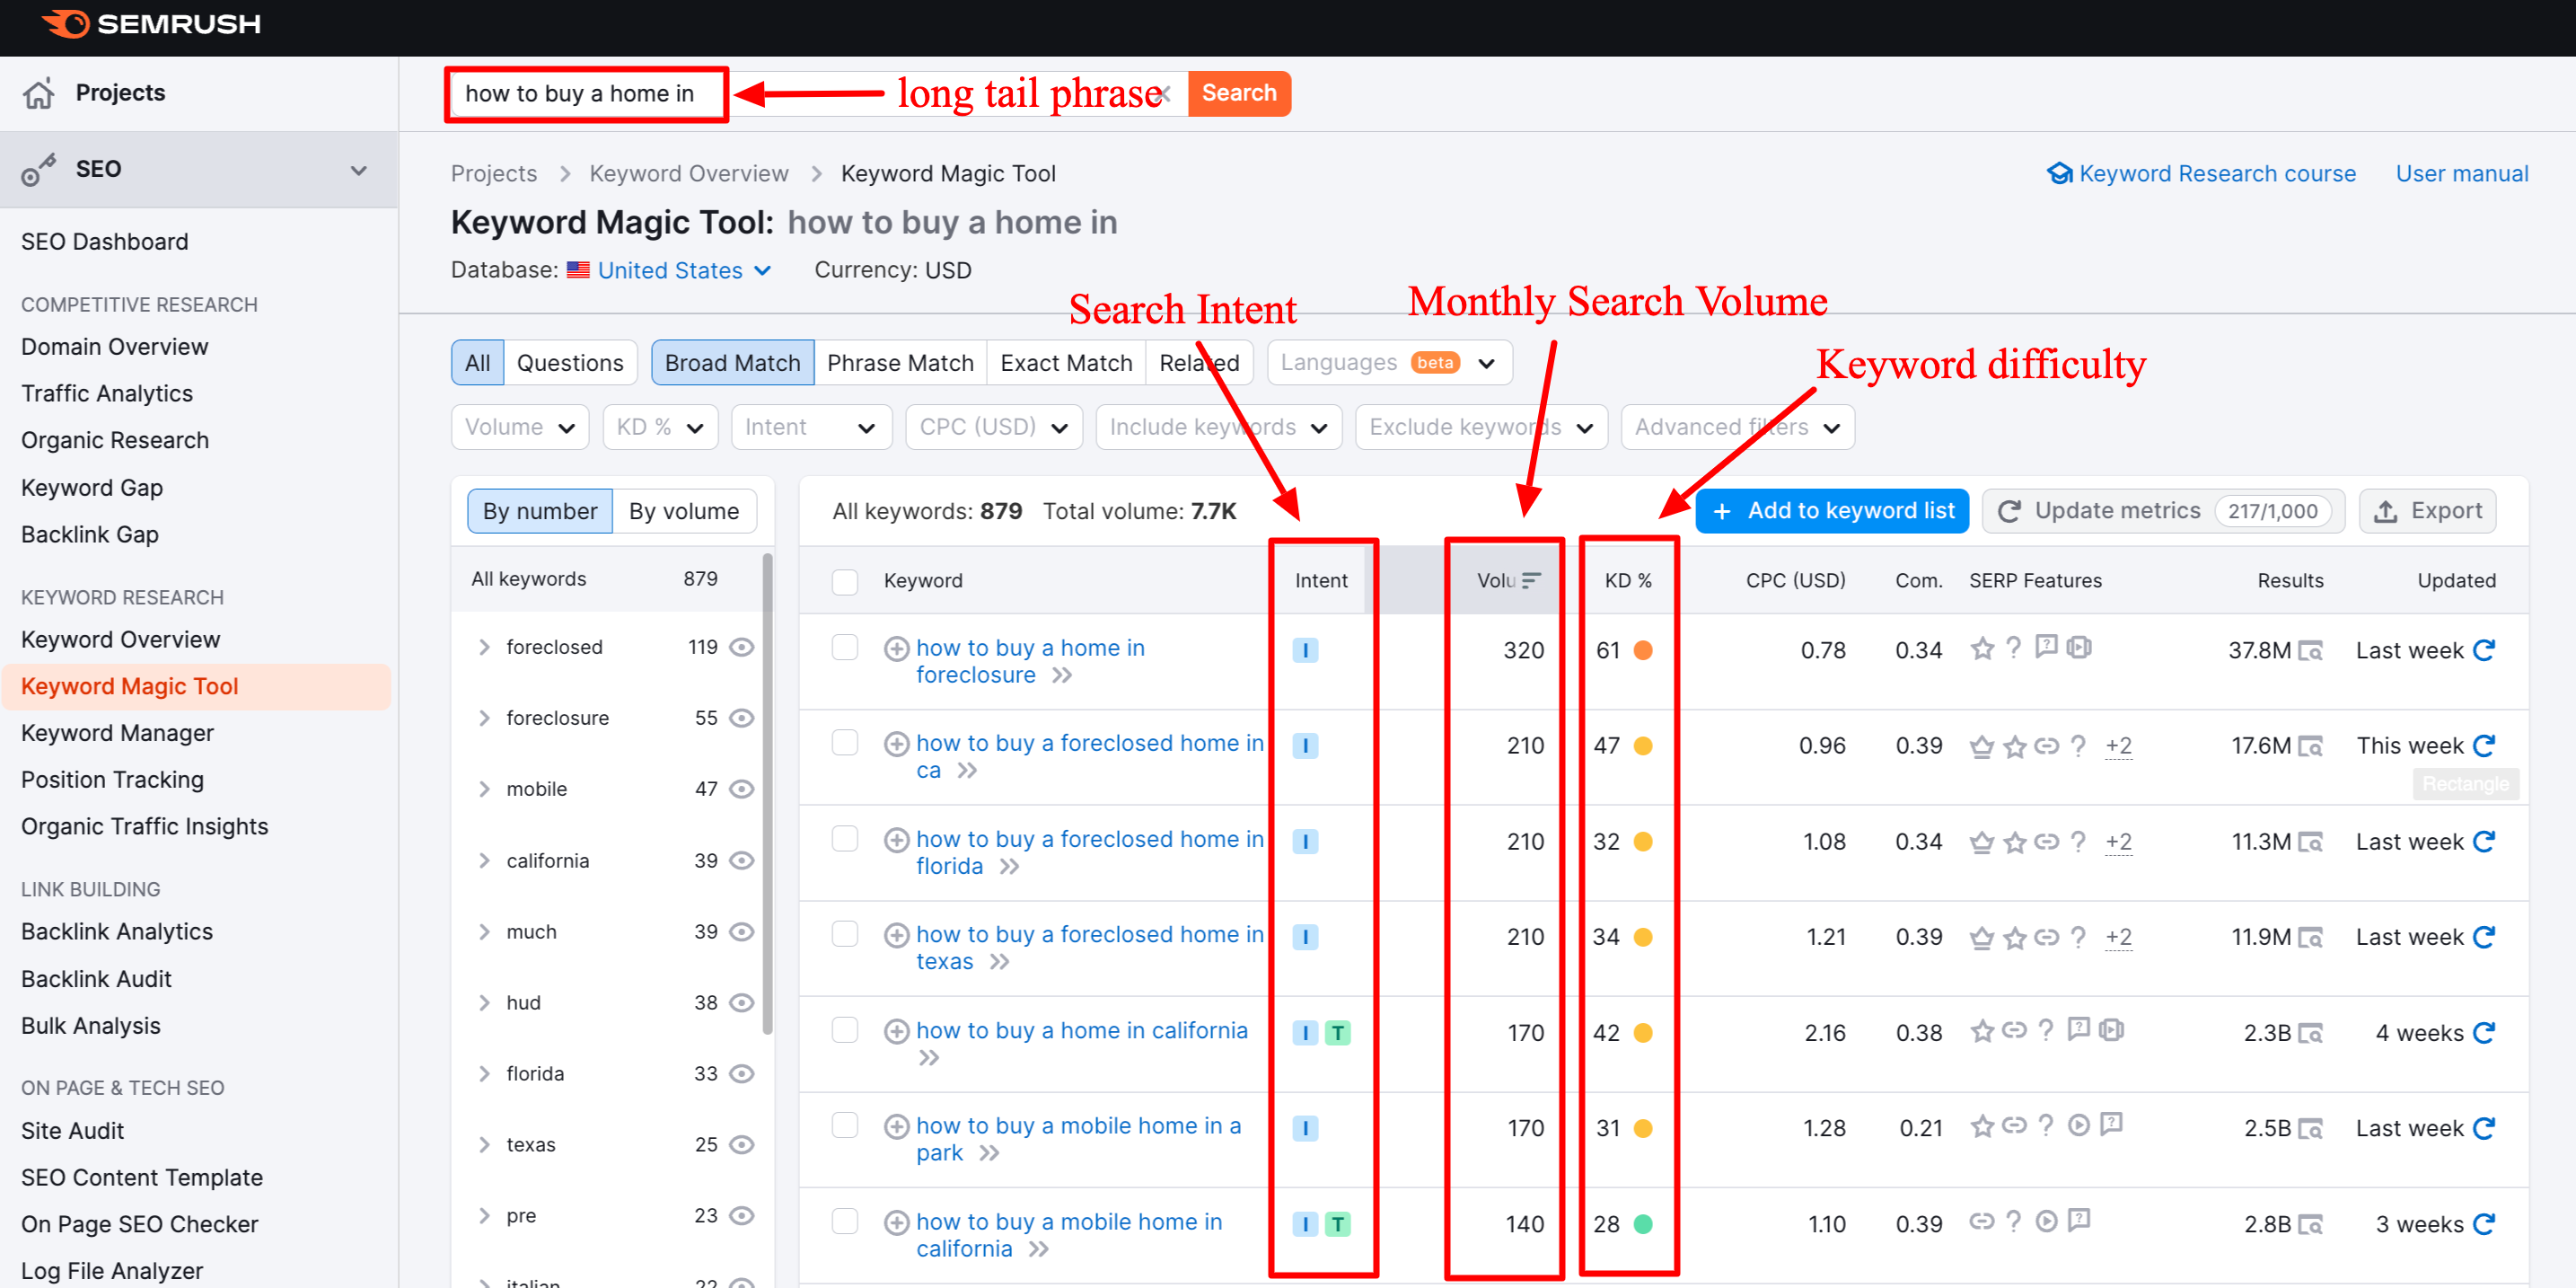Tick the select-all checkbox in Keyword header

845,581
